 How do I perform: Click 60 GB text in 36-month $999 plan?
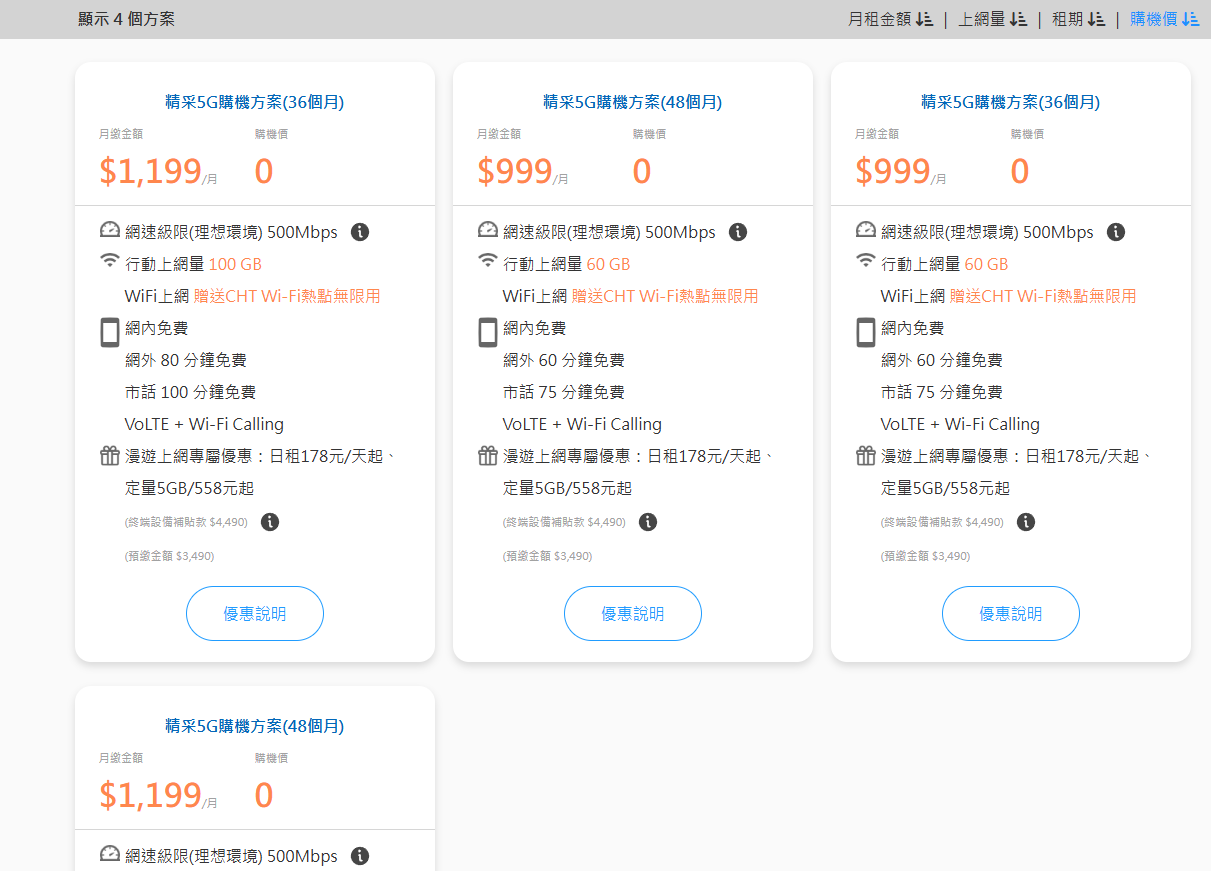(x=987, y=264)
